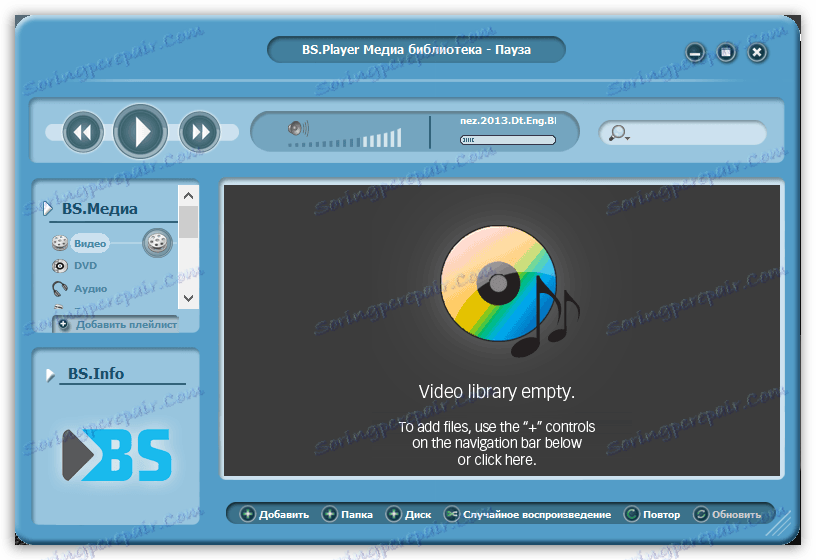Click Добавить плейлист button
816x560 pixels.
116,325
